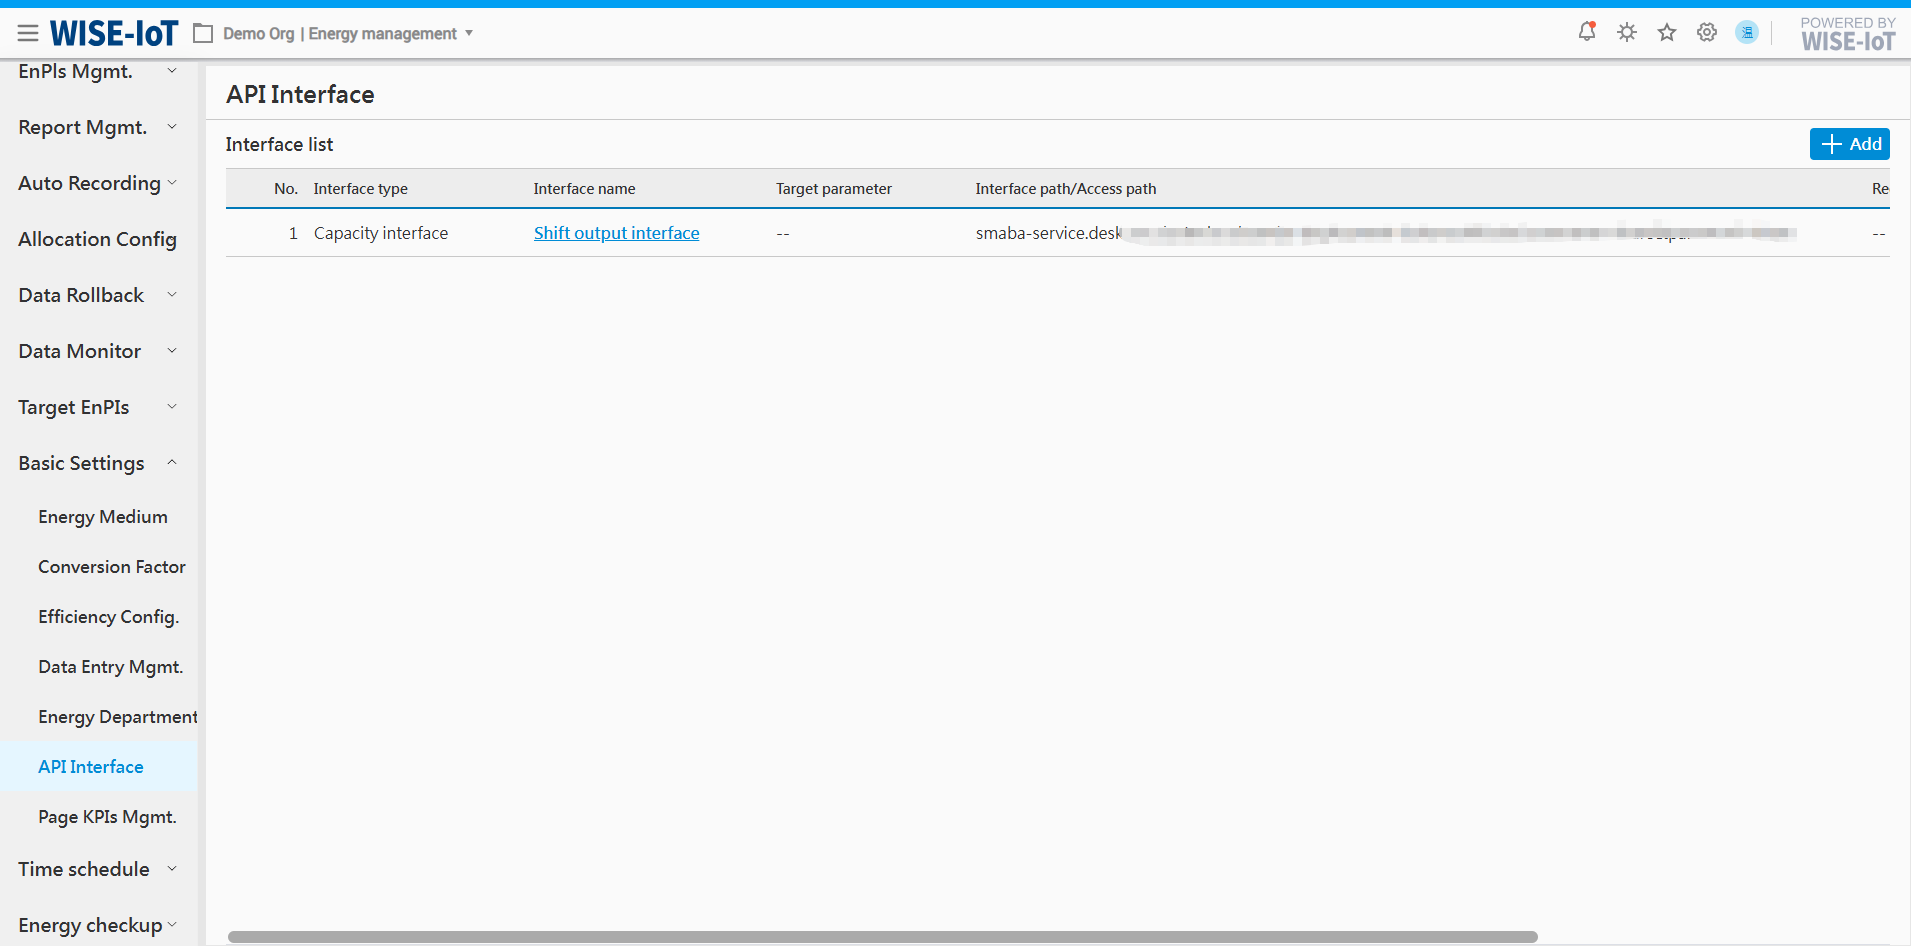
Task: Expand the Data Rollback section
Action: coord(97,295)
